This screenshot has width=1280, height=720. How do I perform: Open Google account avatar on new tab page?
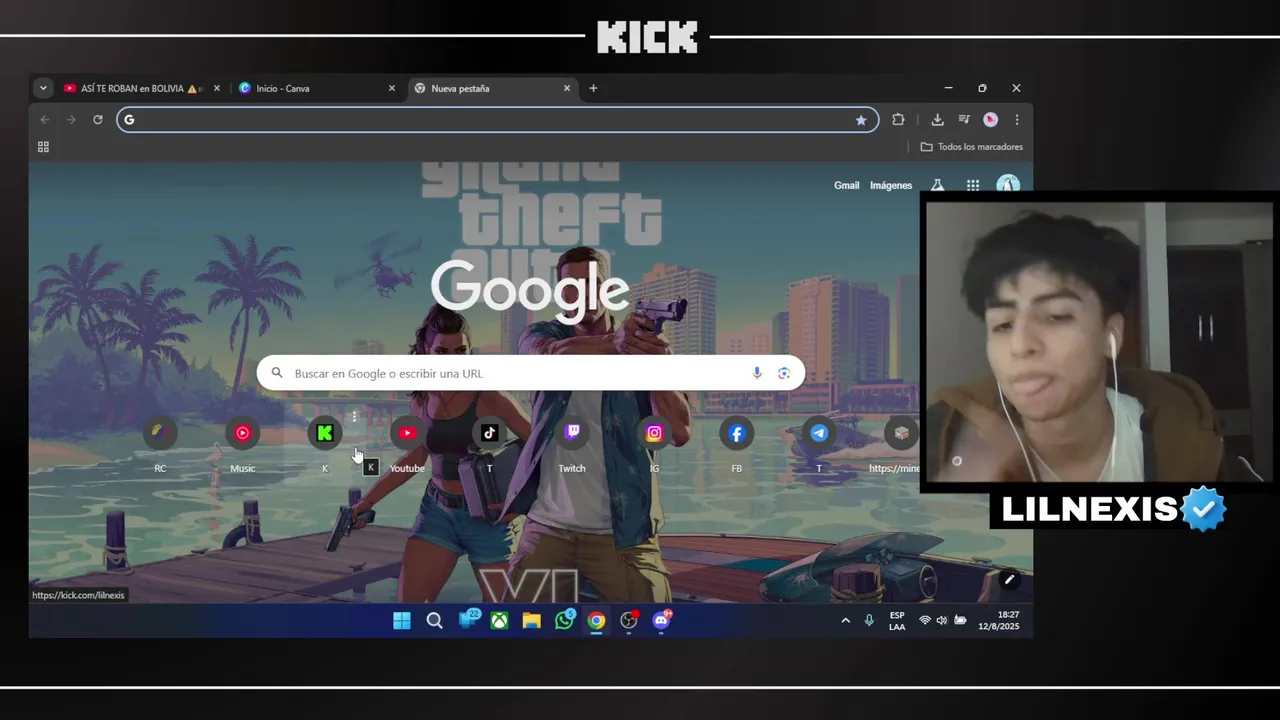point(1008,185)
